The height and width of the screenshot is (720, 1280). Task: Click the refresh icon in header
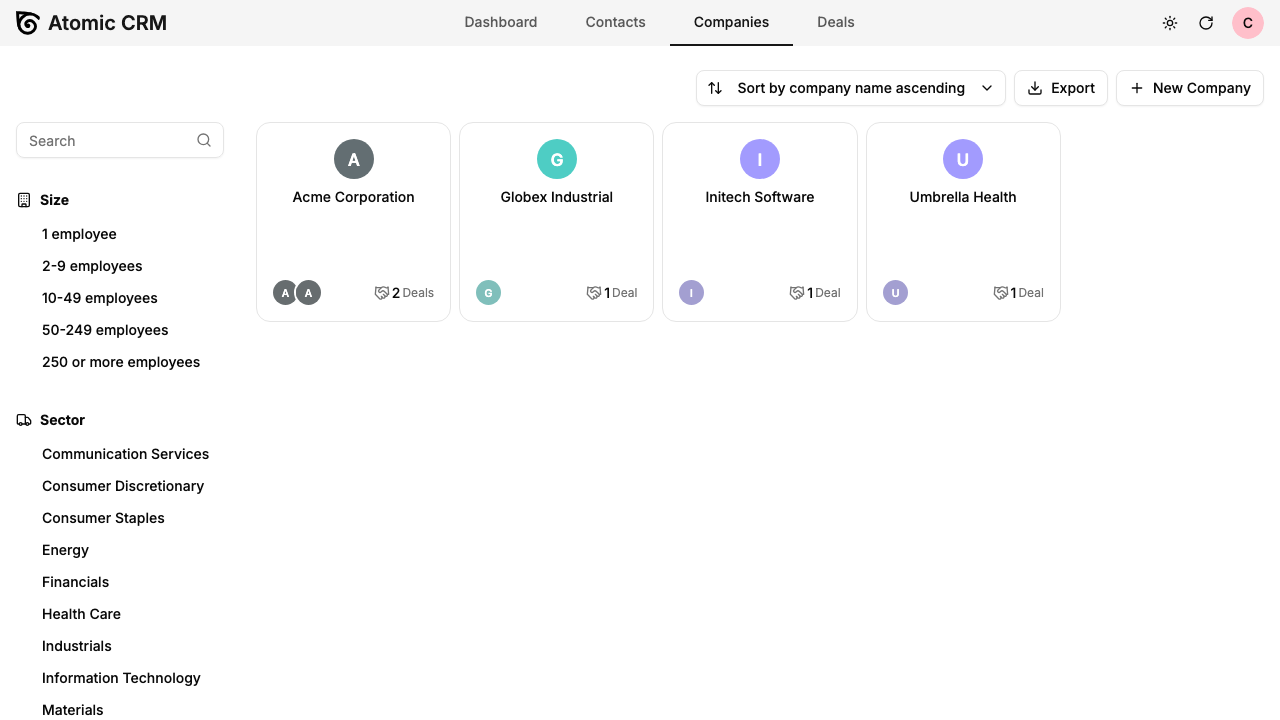pos(1206,23)
